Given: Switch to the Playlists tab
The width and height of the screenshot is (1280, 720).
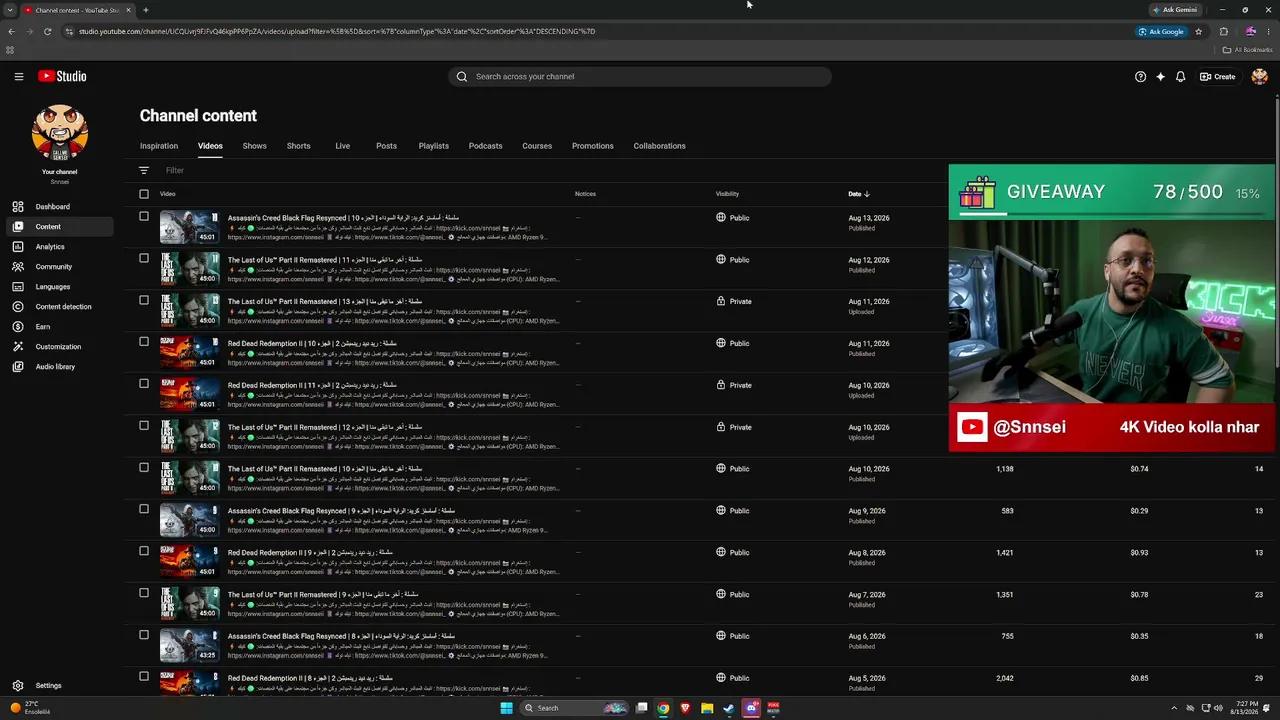Looking at the screenshot, I should pos(434,146).
